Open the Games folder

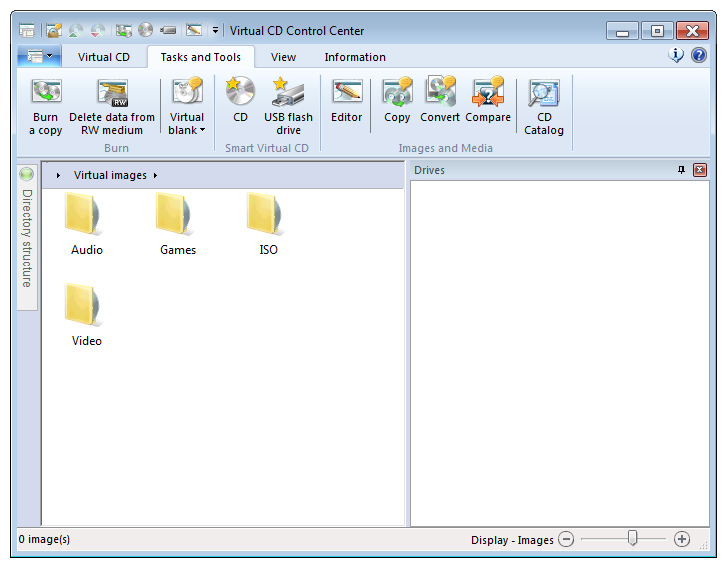pos(178,224)
